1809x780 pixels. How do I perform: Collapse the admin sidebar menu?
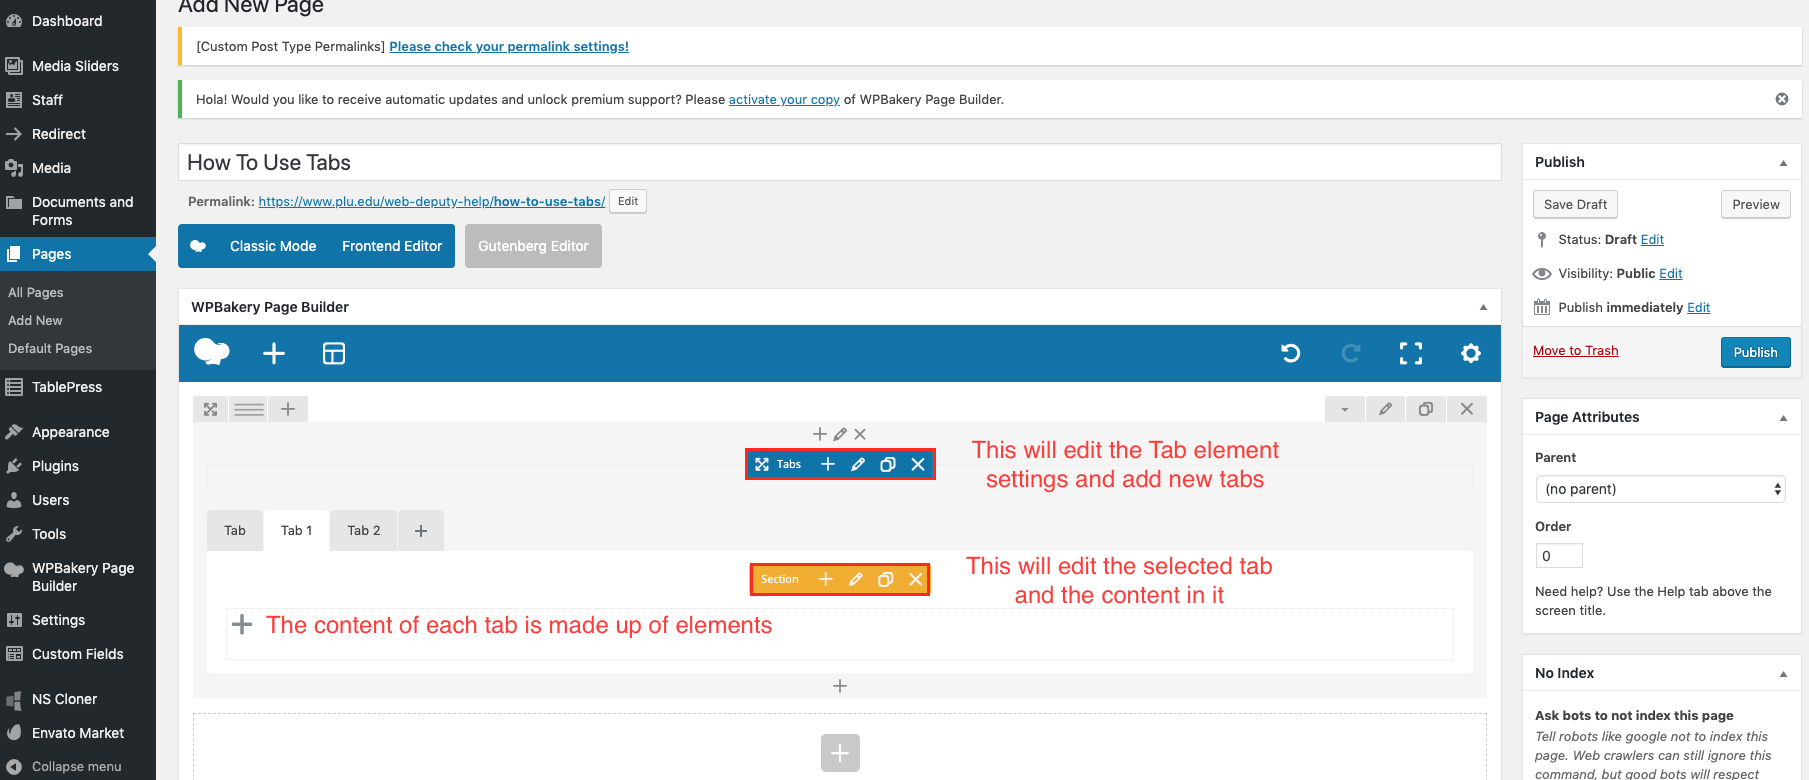[x=78, y=766]
